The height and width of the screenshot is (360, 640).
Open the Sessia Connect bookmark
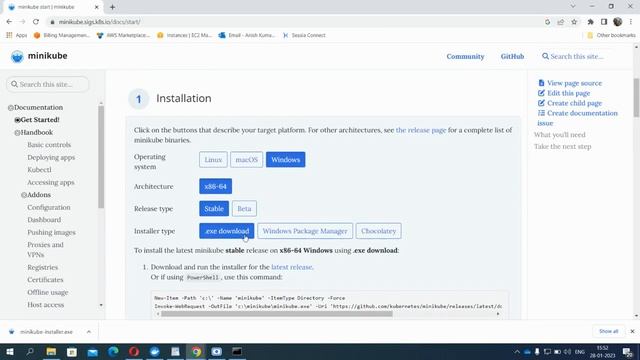pos(304,35)
